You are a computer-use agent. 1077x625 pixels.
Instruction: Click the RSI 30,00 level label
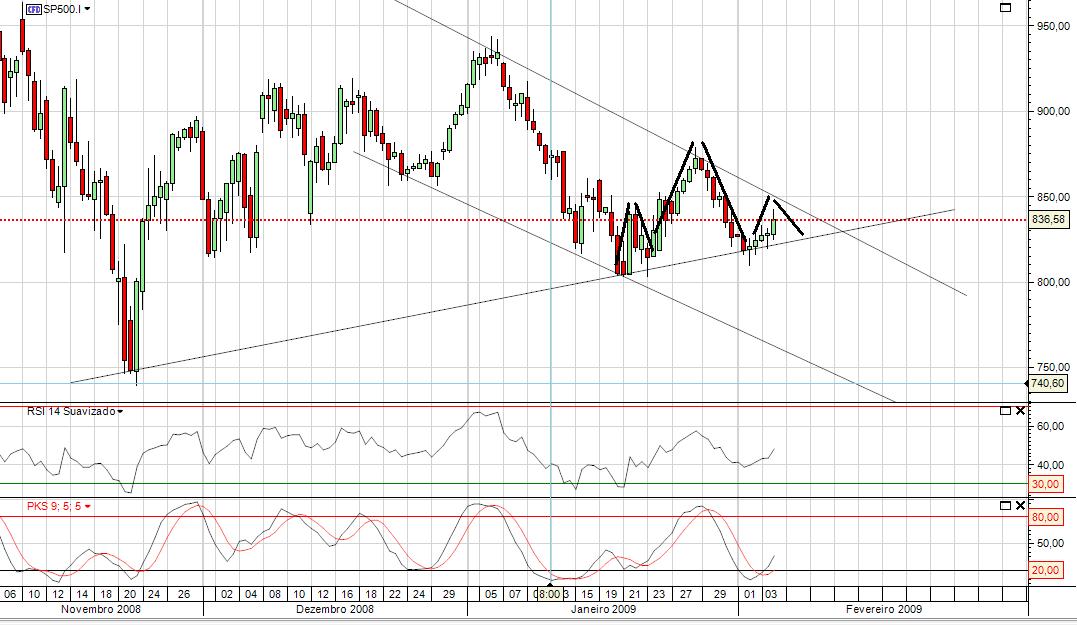click(x=1046, y=484)
